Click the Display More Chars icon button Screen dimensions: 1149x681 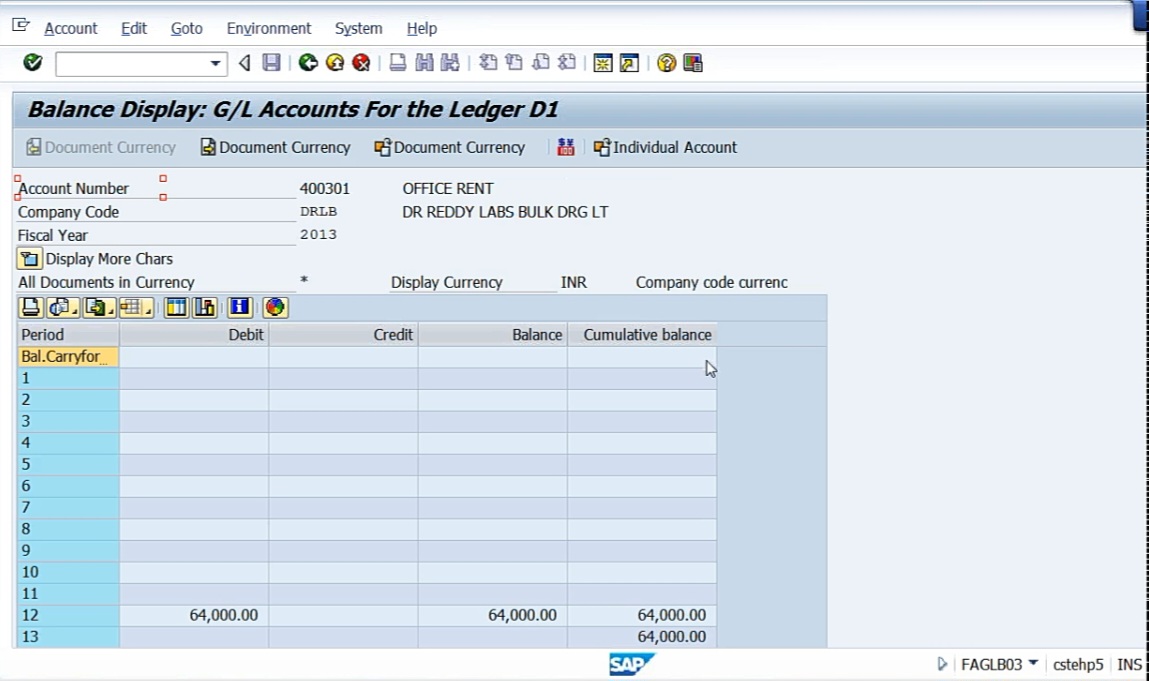pos(29,259)
